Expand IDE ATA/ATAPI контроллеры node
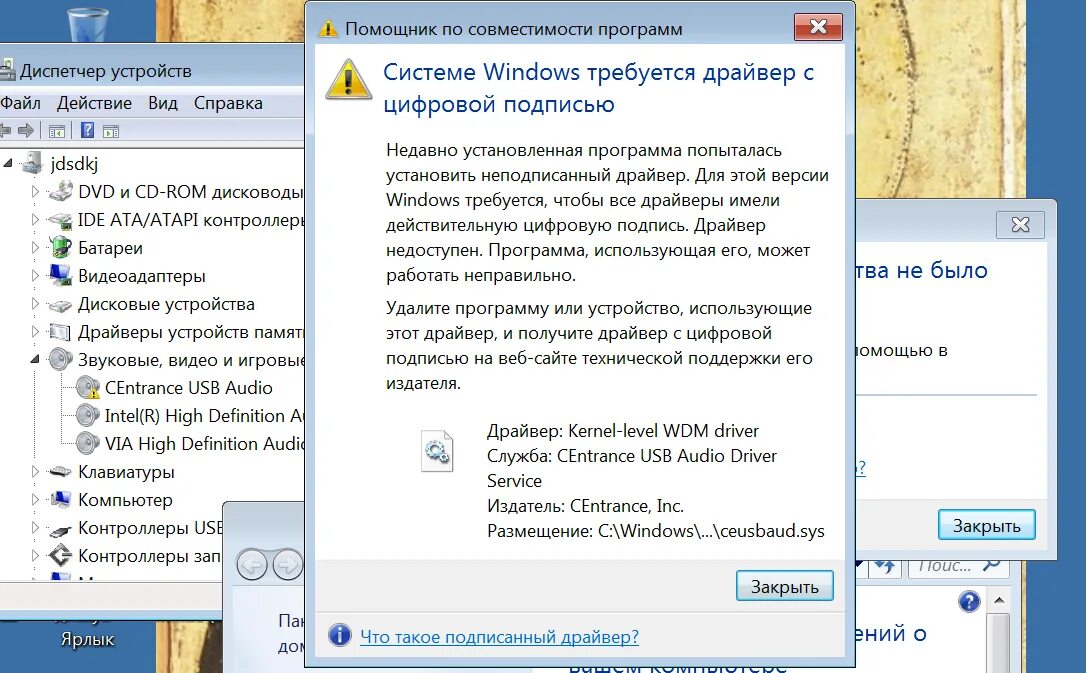The width and height of the screenshot is (1086, 673). pyautogui.click(x=35, y=219)
